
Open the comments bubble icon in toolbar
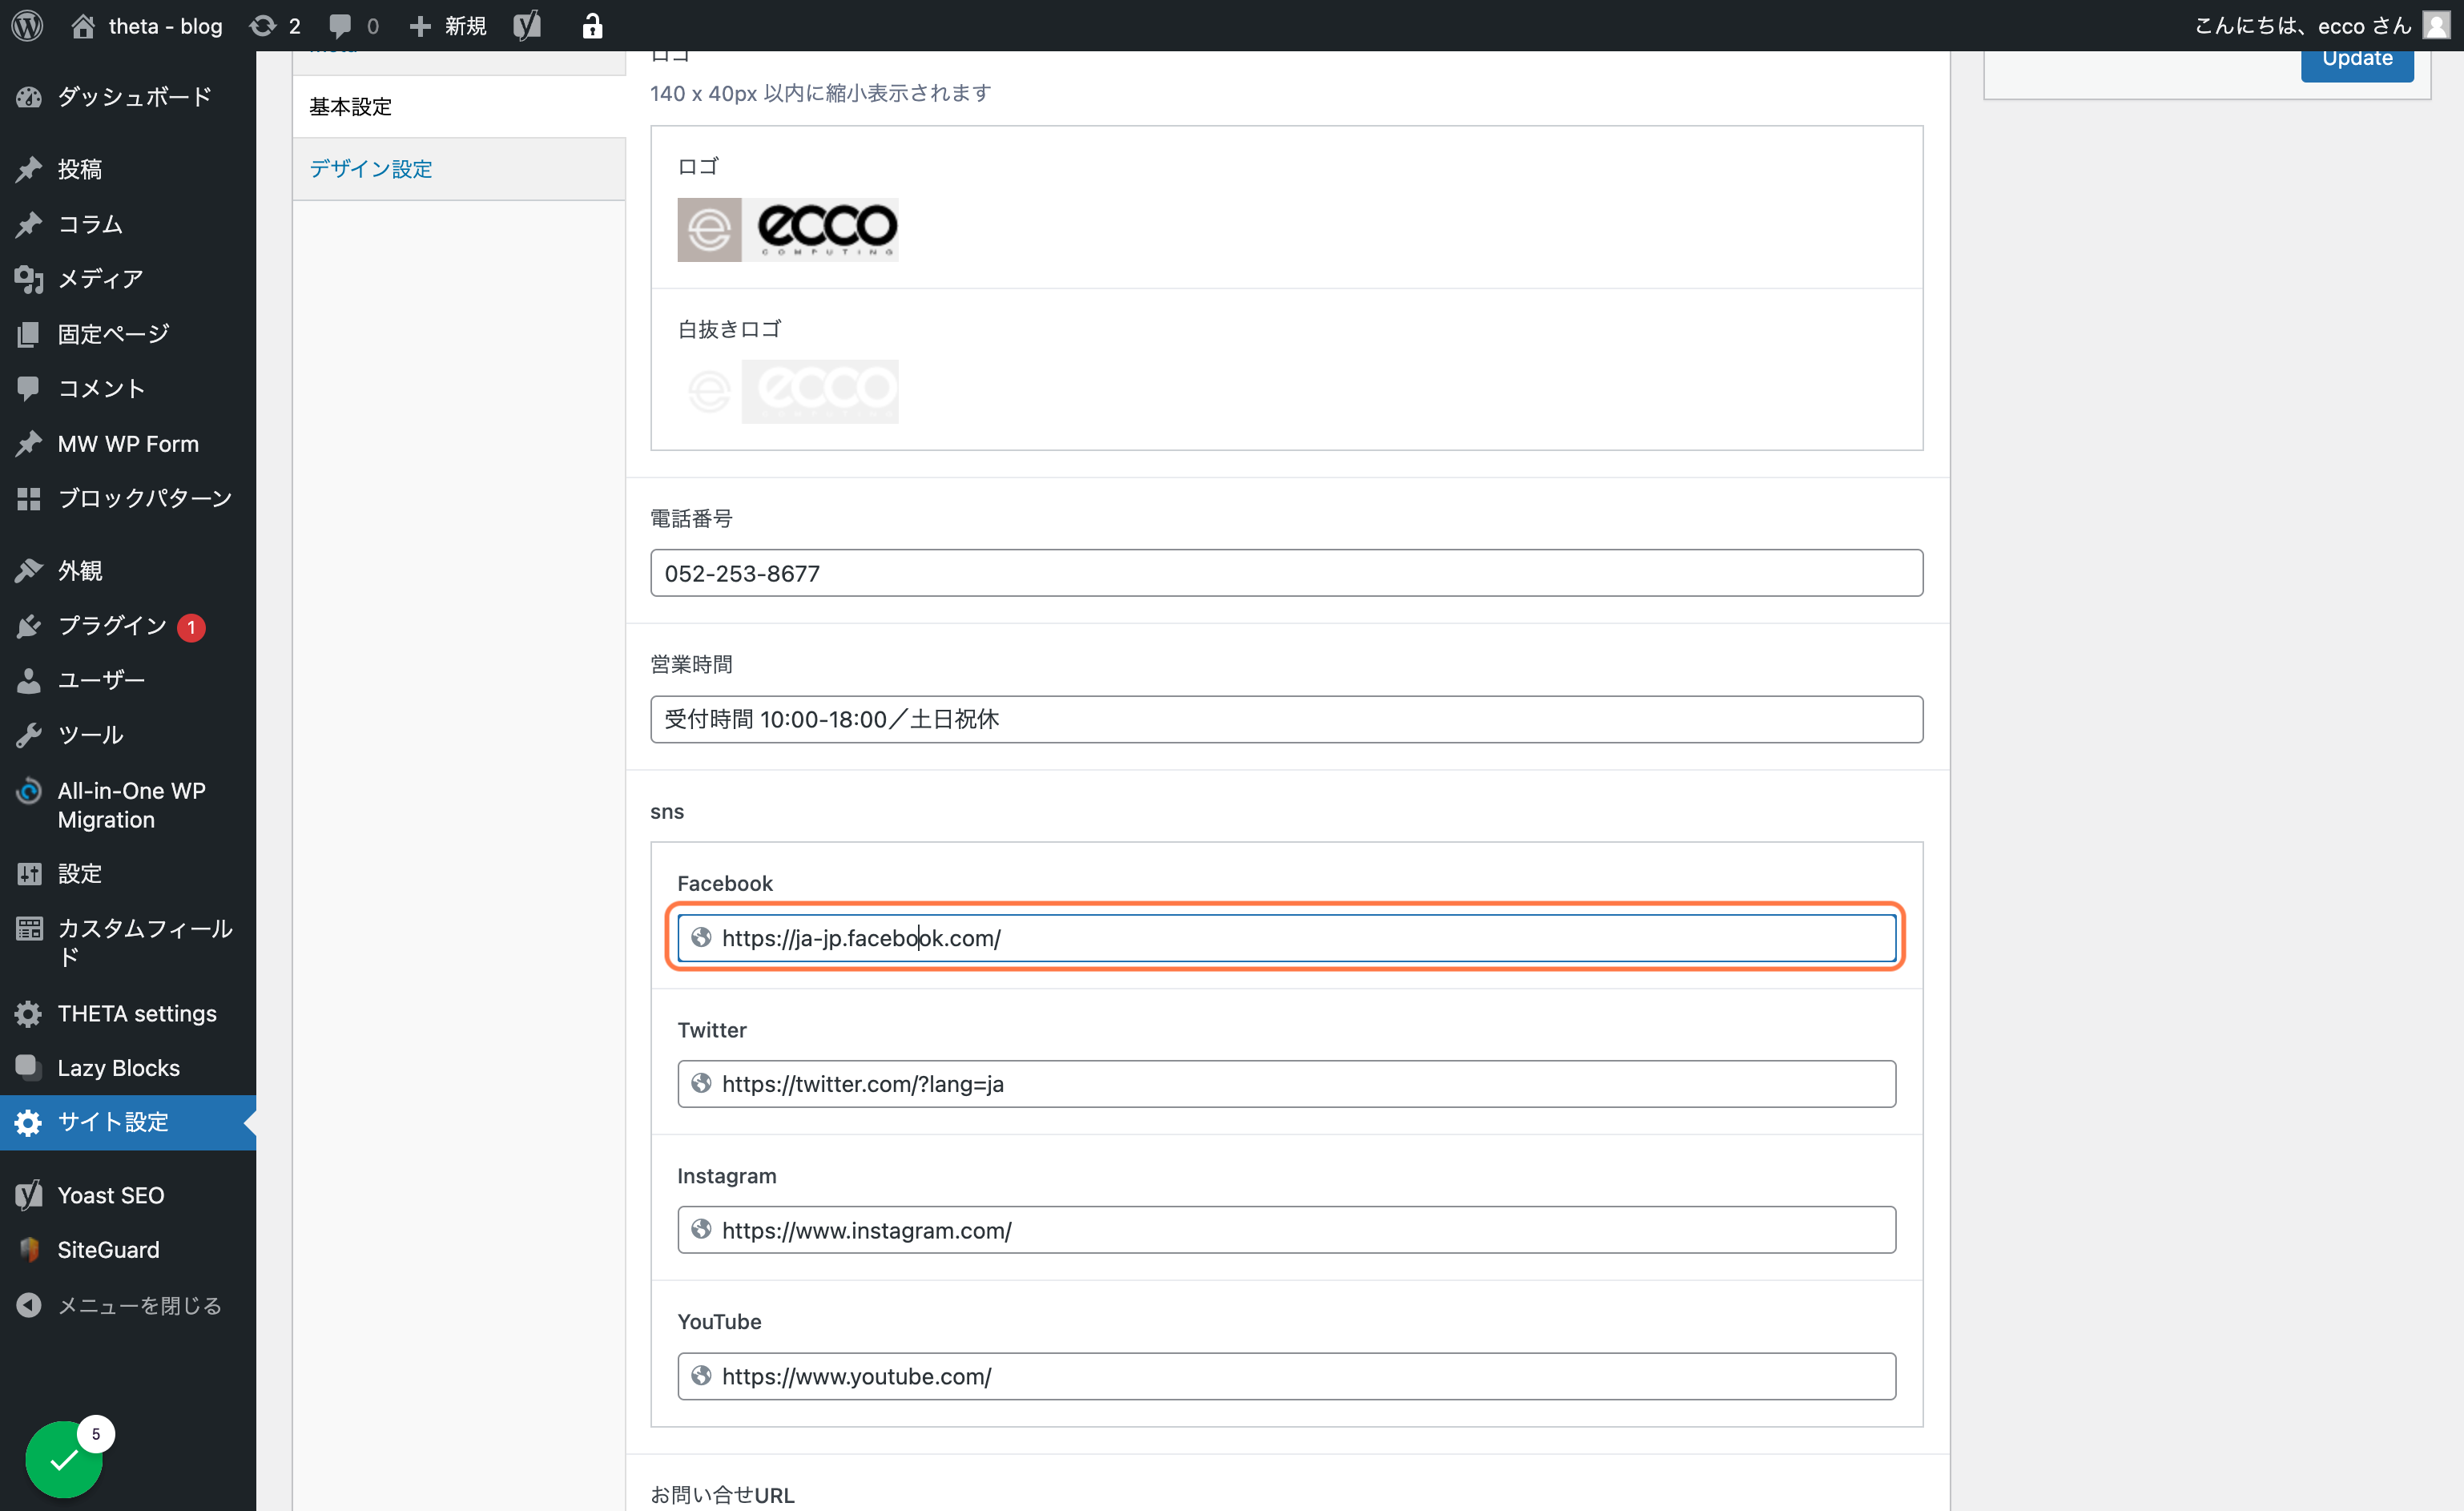pyautogui.click(x=353, y=25)
